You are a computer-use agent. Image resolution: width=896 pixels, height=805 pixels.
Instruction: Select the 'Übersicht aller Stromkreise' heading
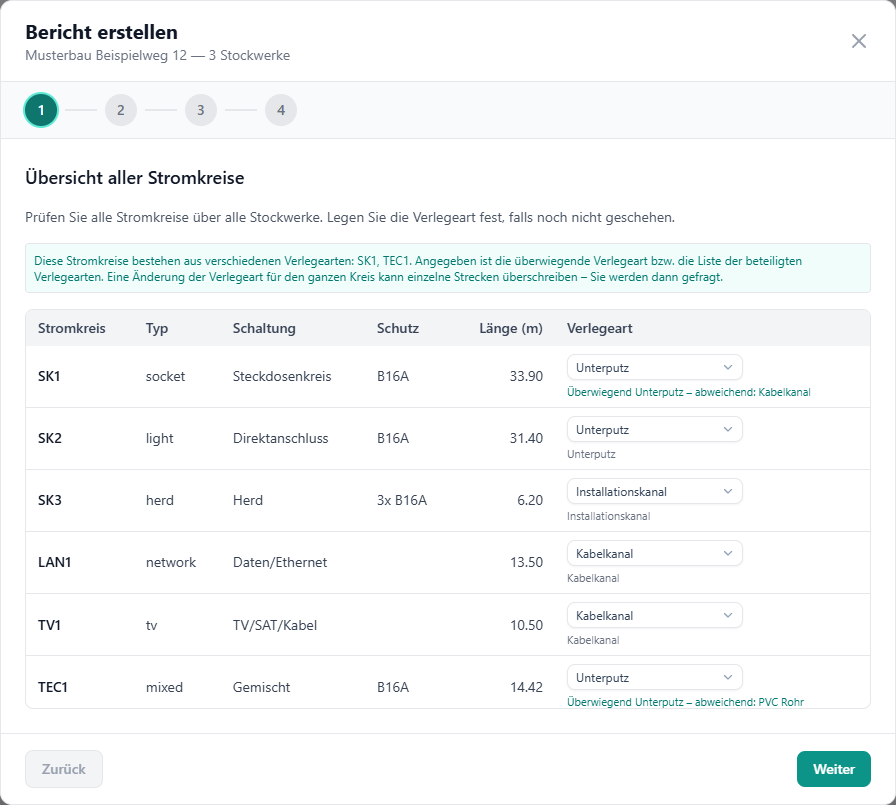pyautogui.click(x=135, y=178)
